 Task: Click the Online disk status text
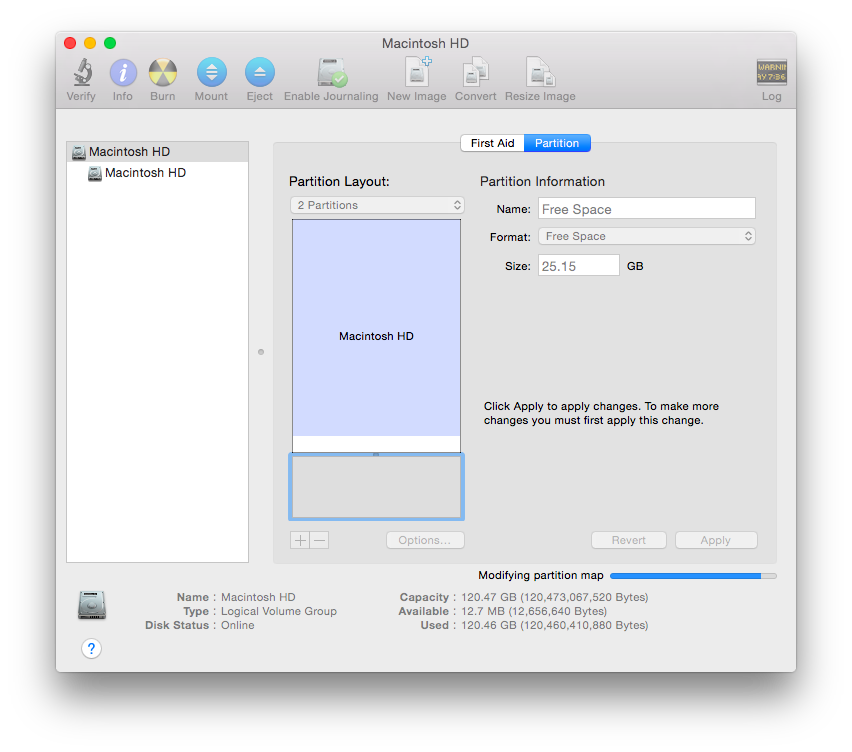click(237, 625)
